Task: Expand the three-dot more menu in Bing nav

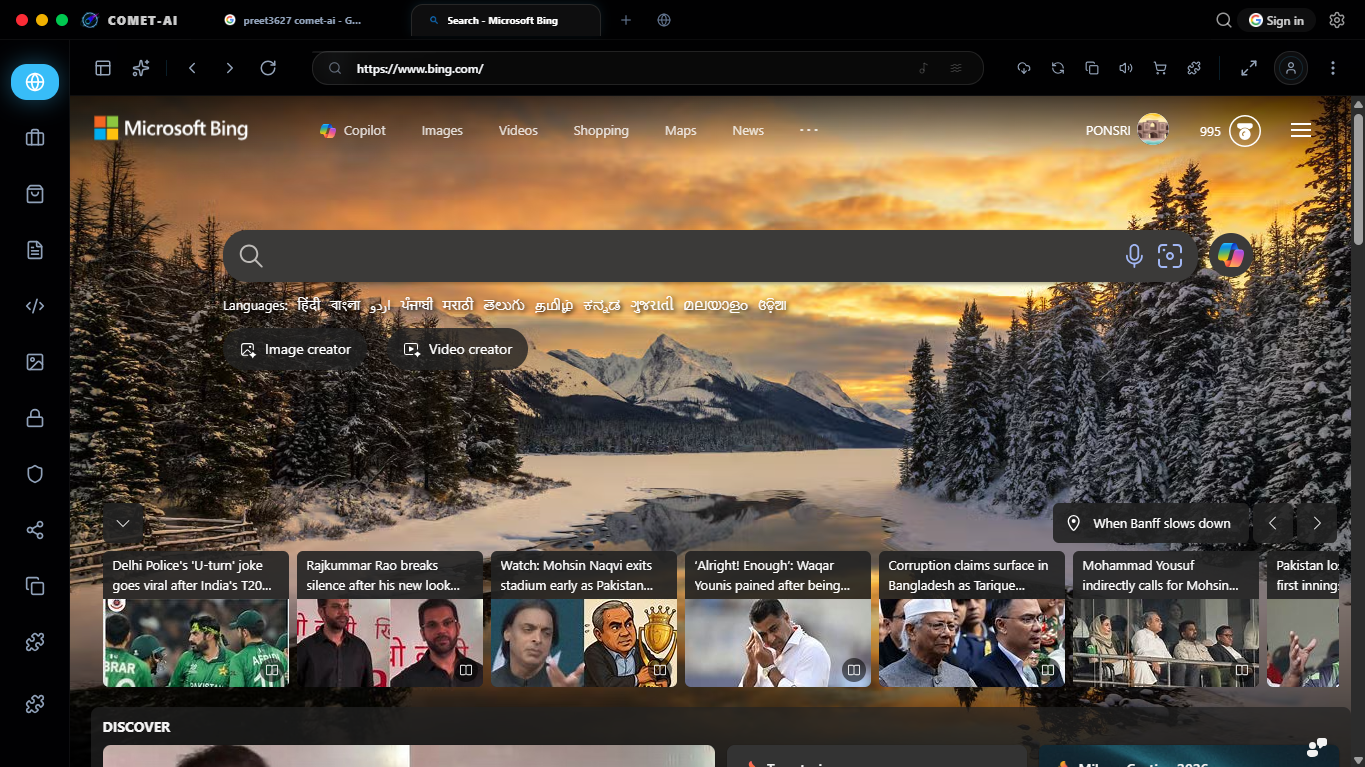Action: [x=809, y=130]
